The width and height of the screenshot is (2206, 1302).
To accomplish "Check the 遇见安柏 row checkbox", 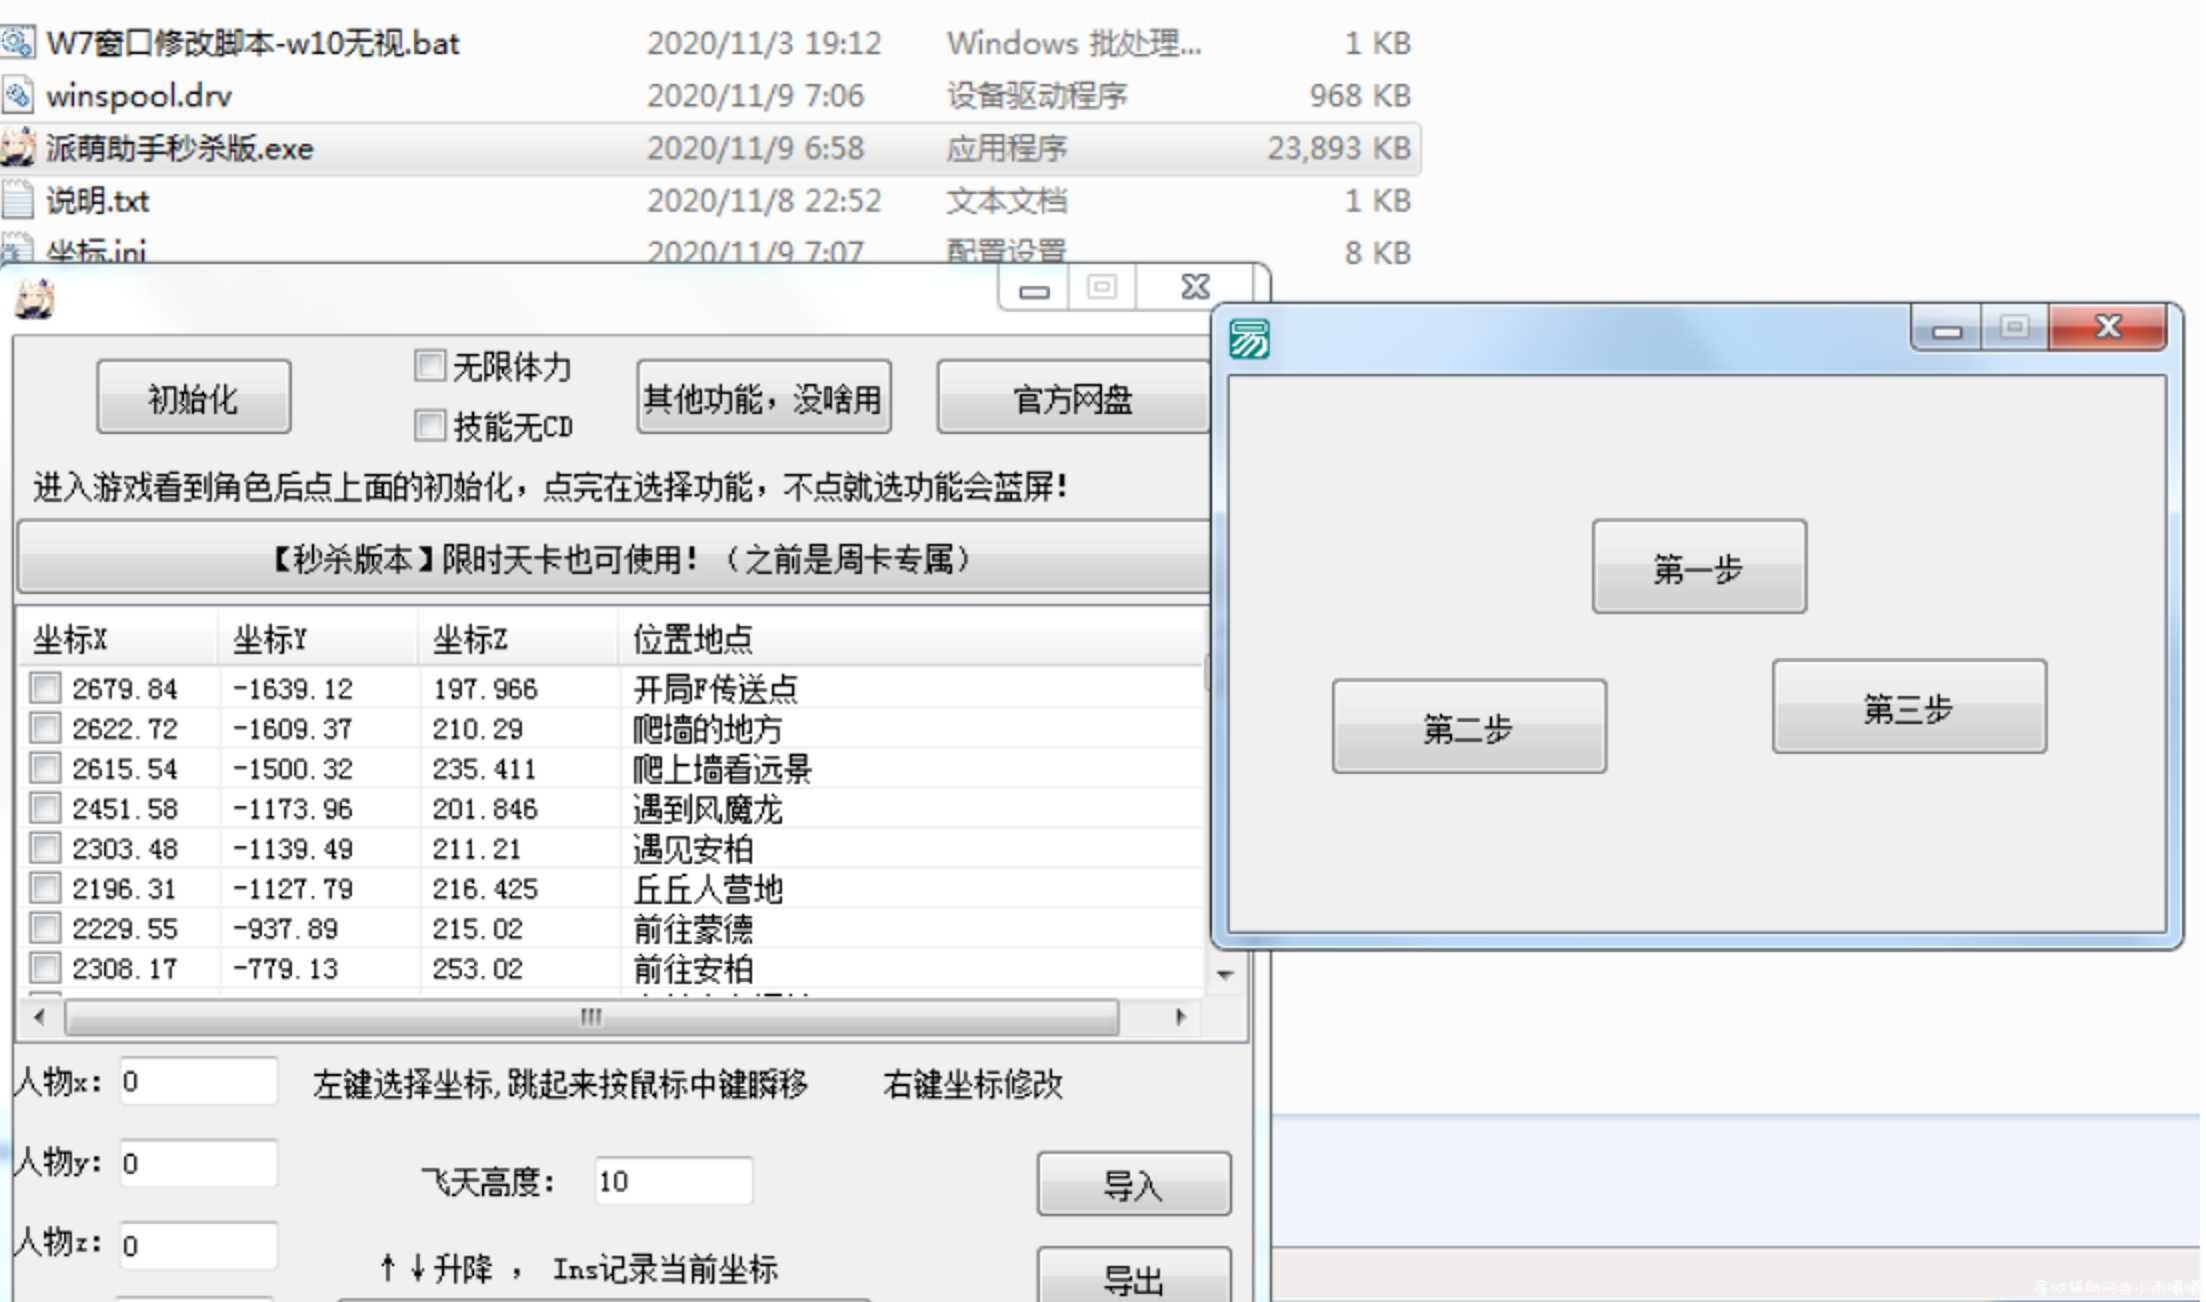I will click(x=45, y=848).
